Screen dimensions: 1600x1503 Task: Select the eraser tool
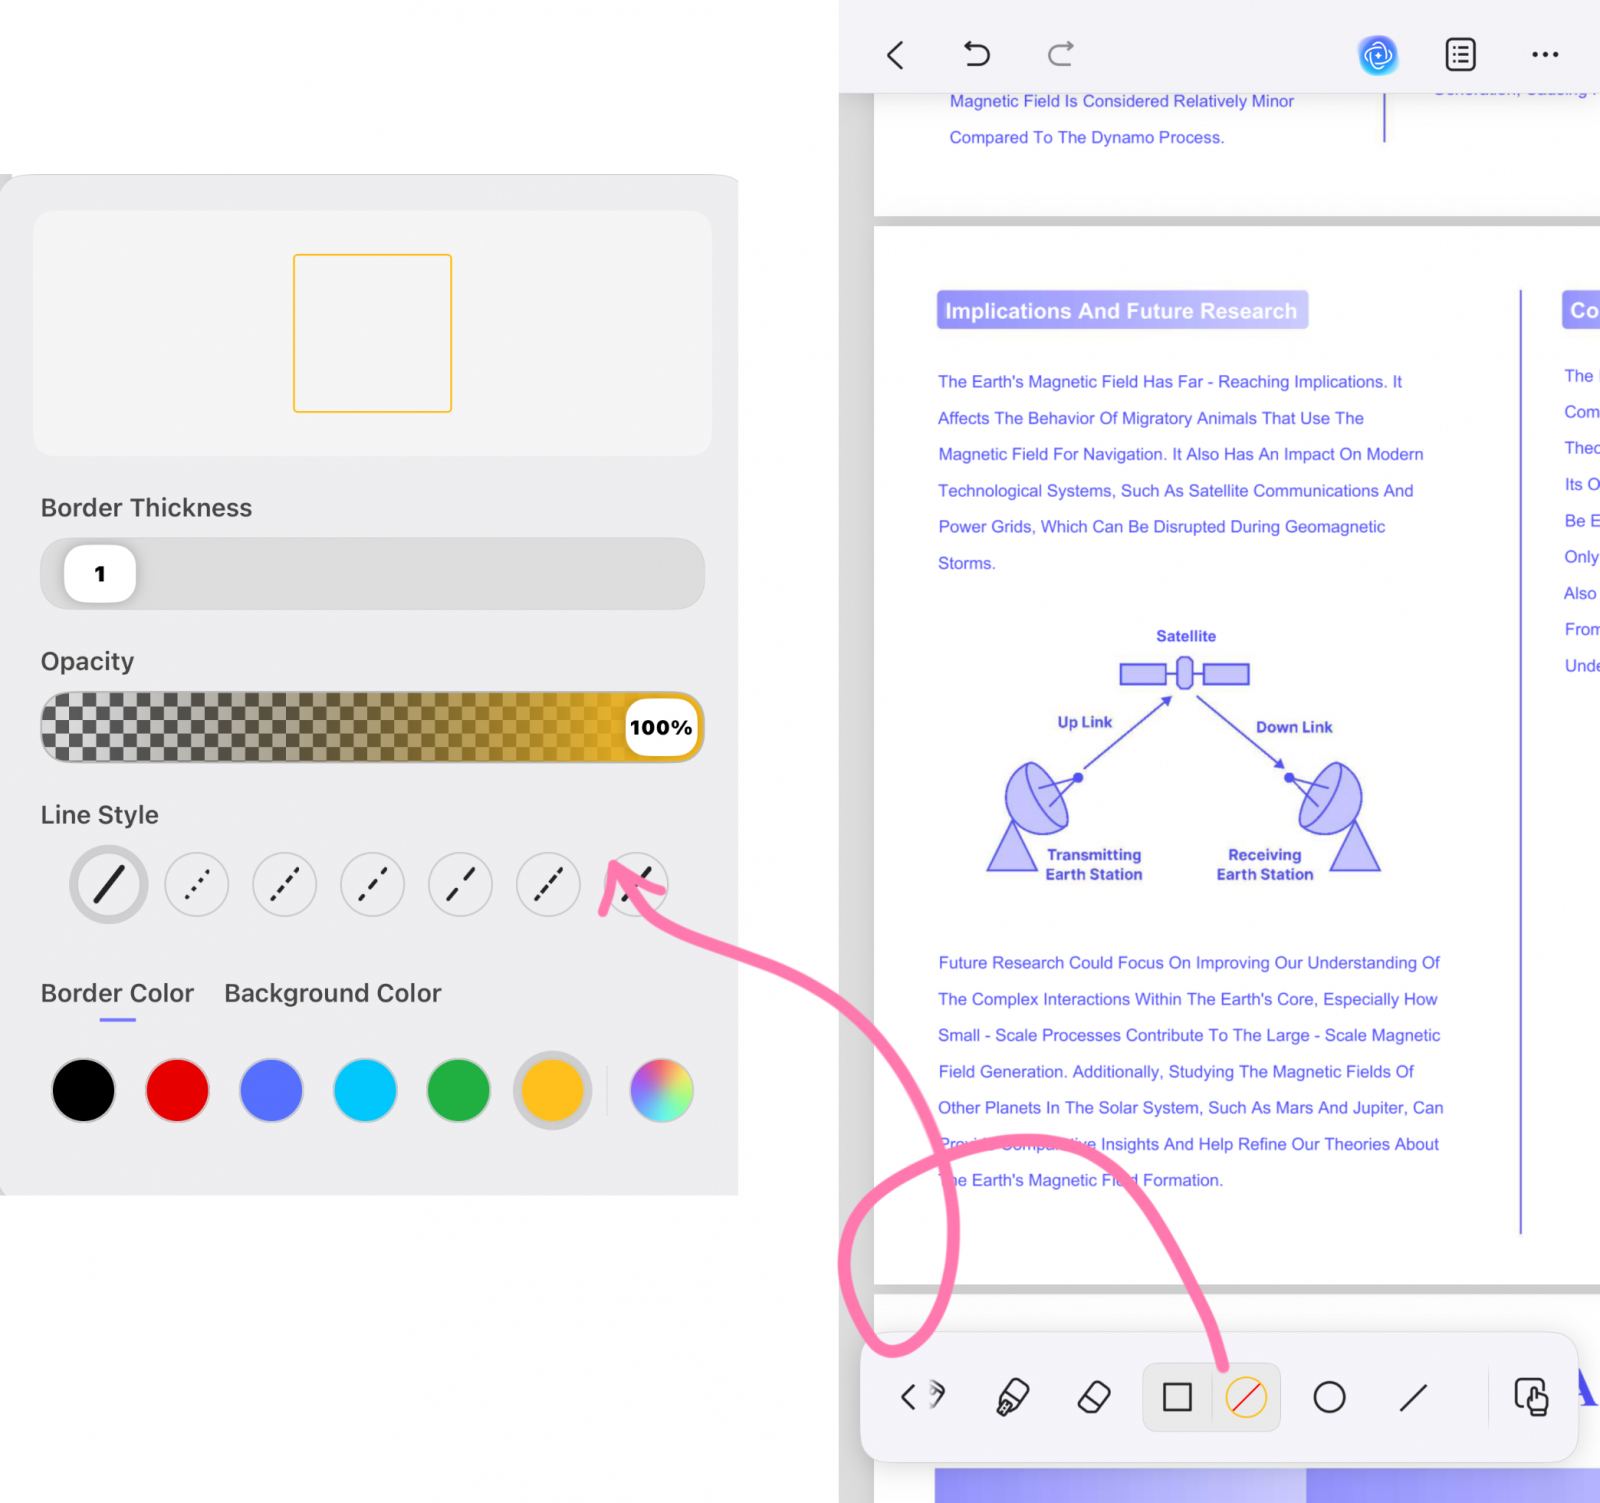click(x=1094, y=1397)
